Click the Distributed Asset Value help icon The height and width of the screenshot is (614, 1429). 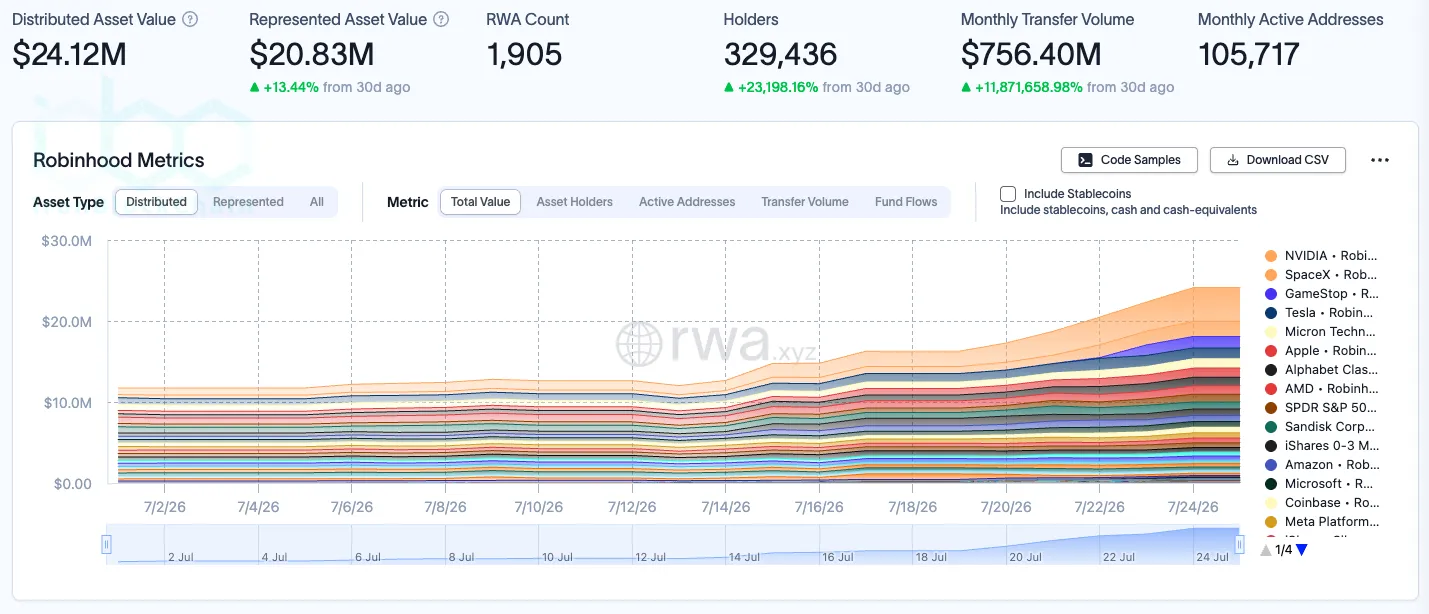(191, 20)
